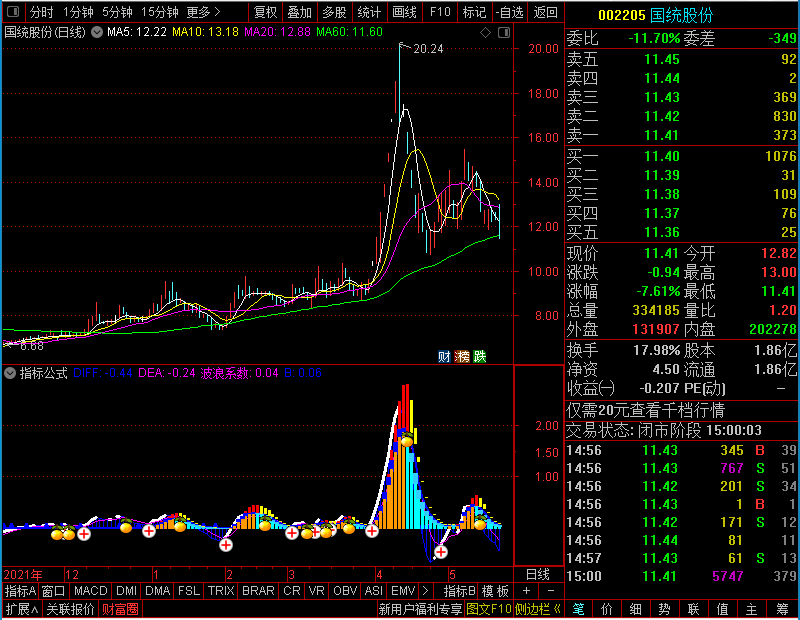Select 势 trend tab
Screen dimensions: 800x620
[x=664, y=609]
